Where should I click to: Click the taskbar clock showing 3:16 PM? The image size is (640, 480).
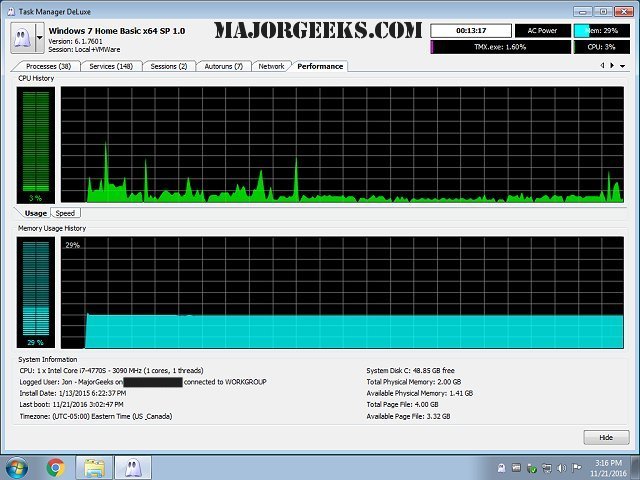pyautogui.click(x=608, y=468)
